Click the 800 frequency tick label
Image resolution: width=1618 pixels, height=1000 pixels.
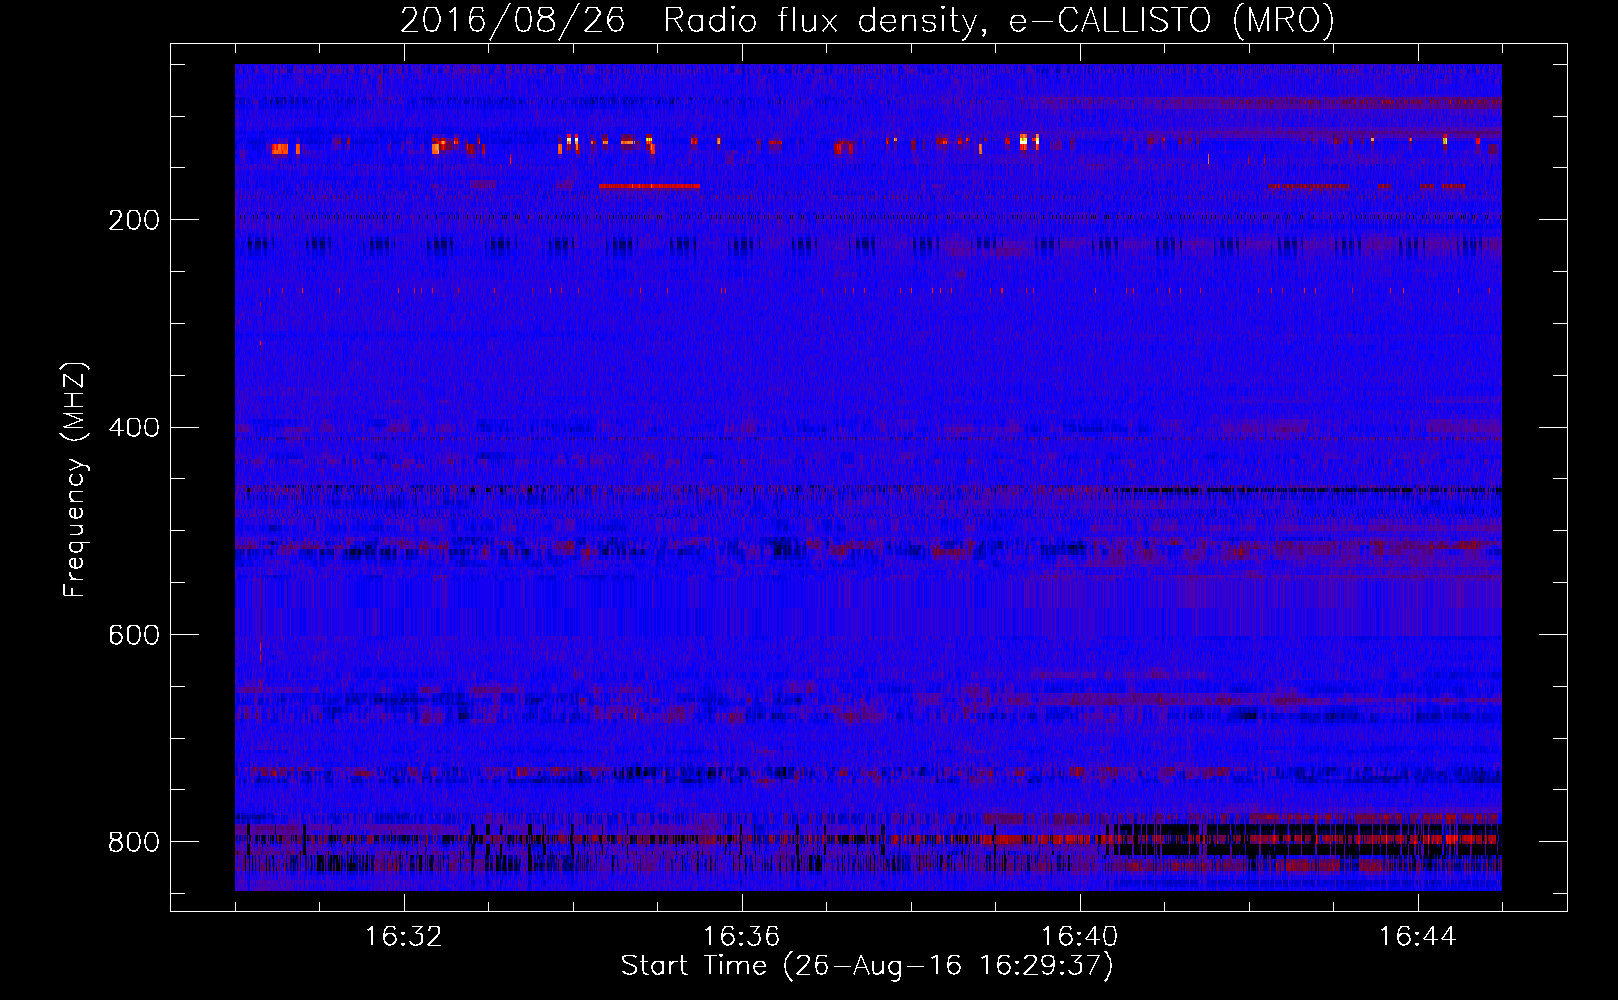point(134,842)
